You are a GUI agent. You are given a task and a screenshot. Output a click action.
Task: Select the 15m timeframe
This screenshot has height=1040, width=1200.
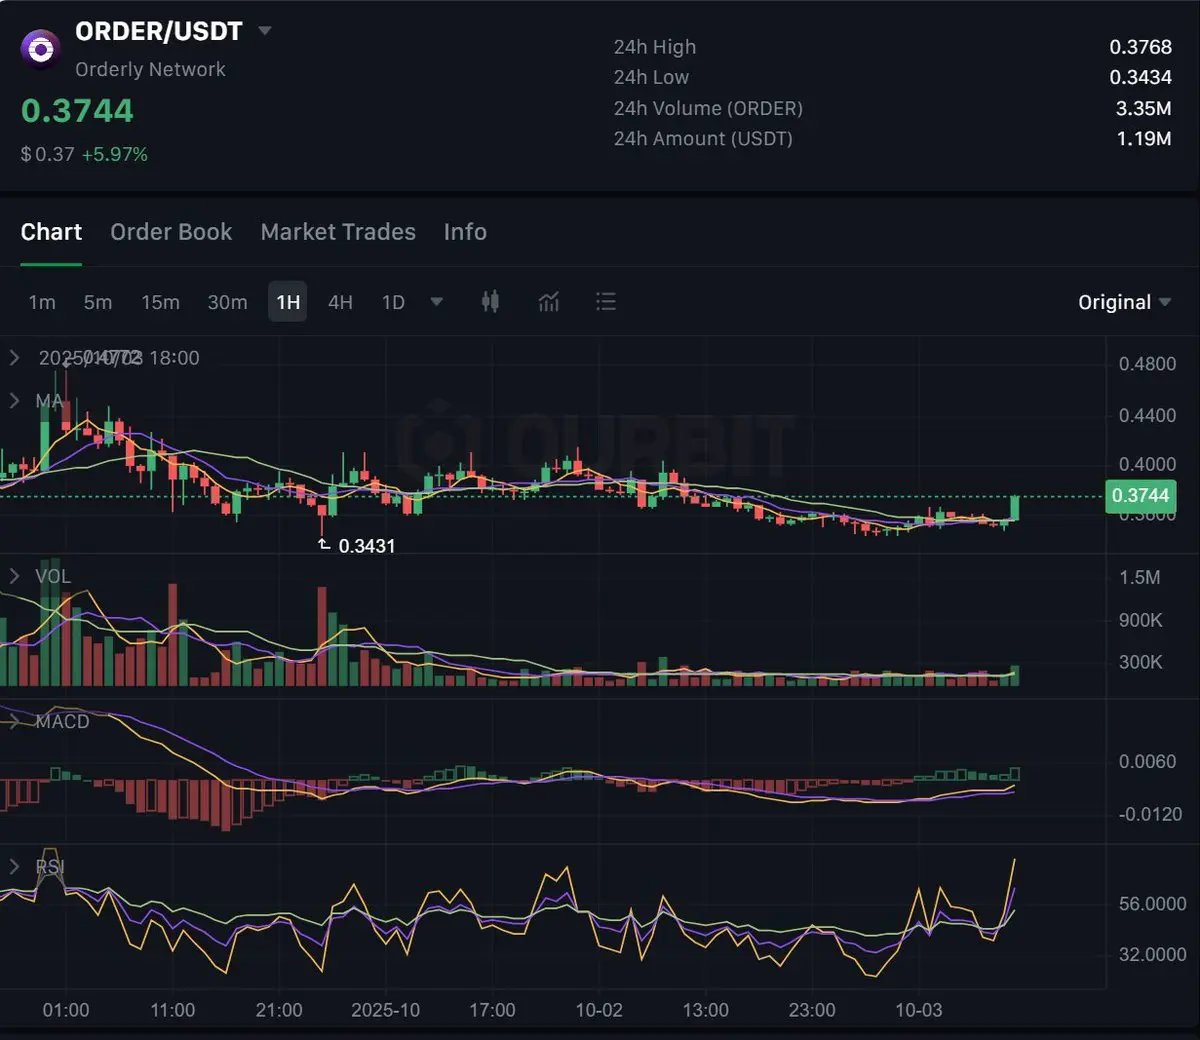pyautogui.click(x=160, y=302)
